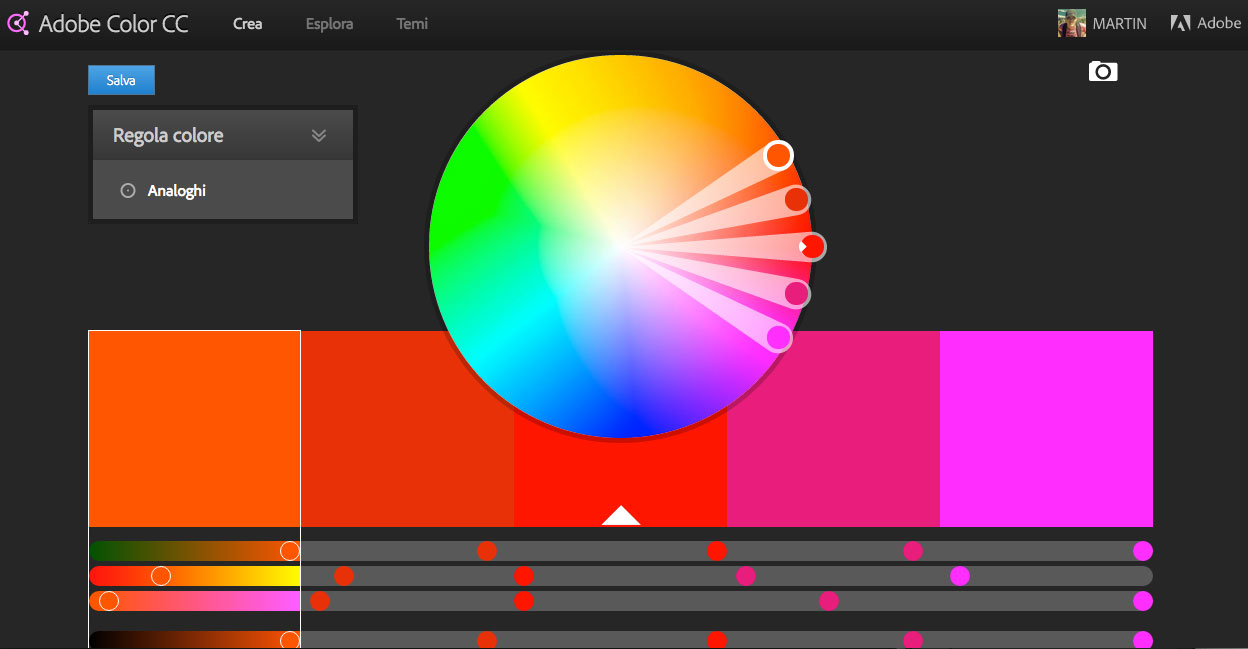The width and height of the screenshot is (1248, 649).
Task: Open the MARTIN account link
Action: pyautogui.click(x=1119, y=23)
